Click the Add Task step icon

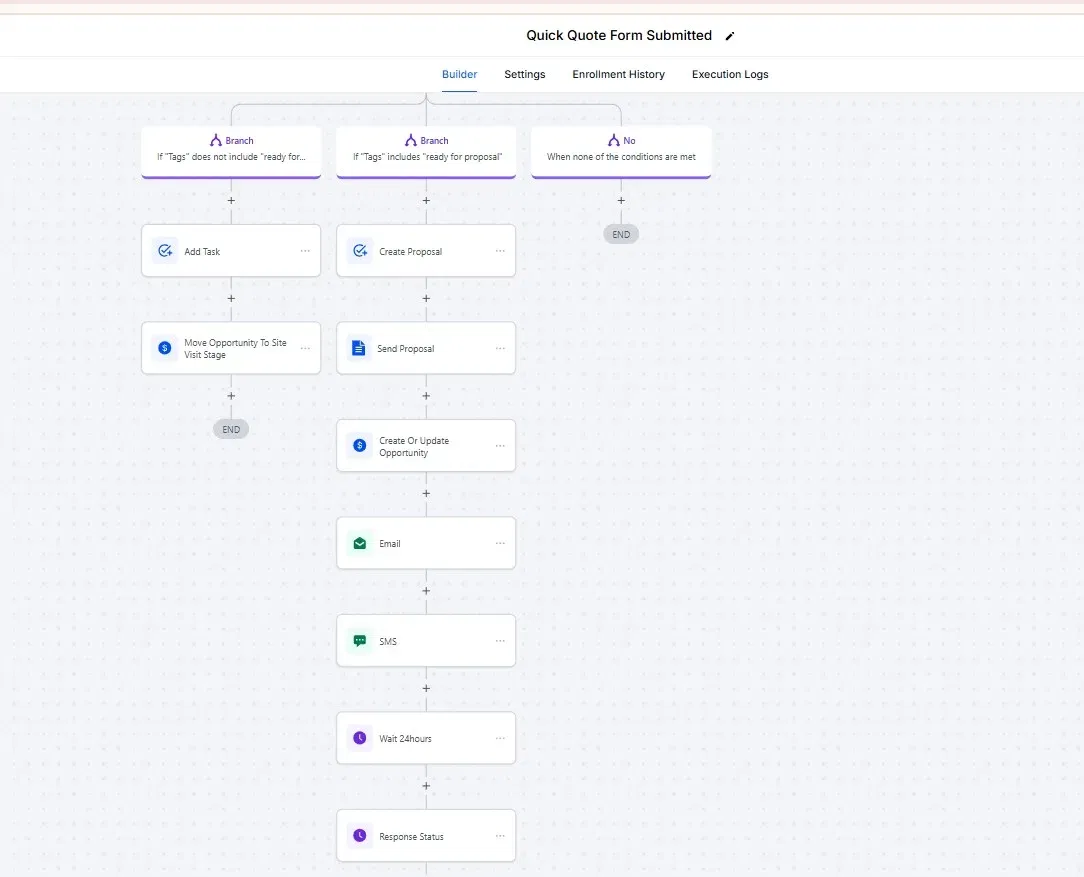(x=165, y=251)
